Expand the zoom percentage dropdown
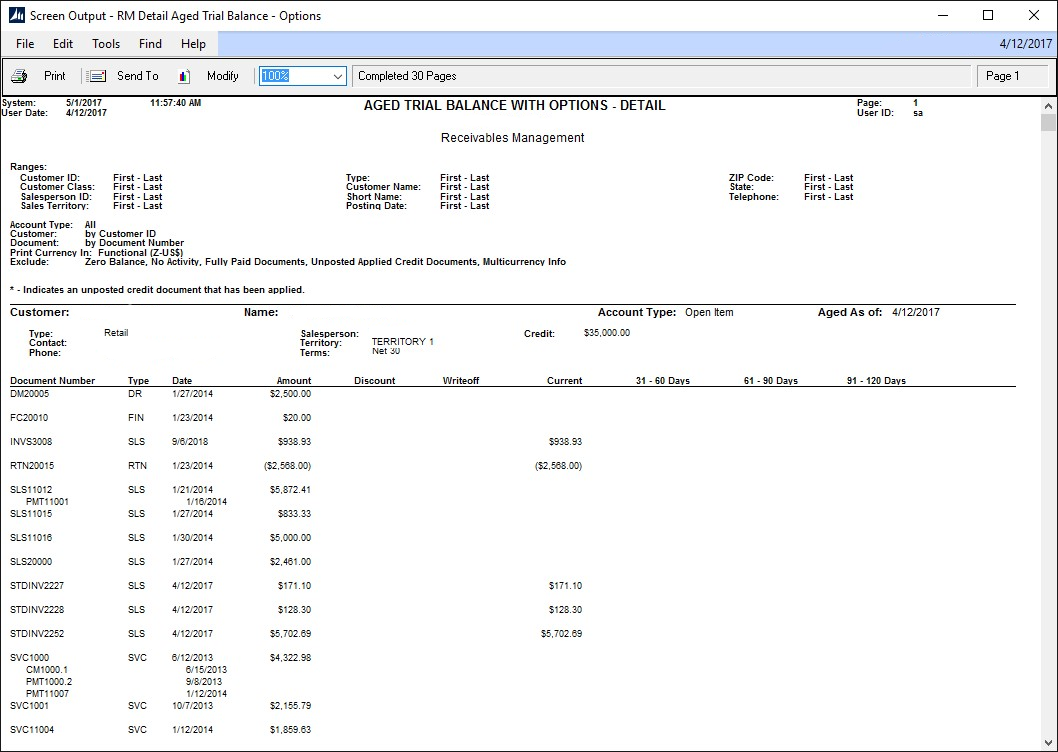 coord(336,75)
